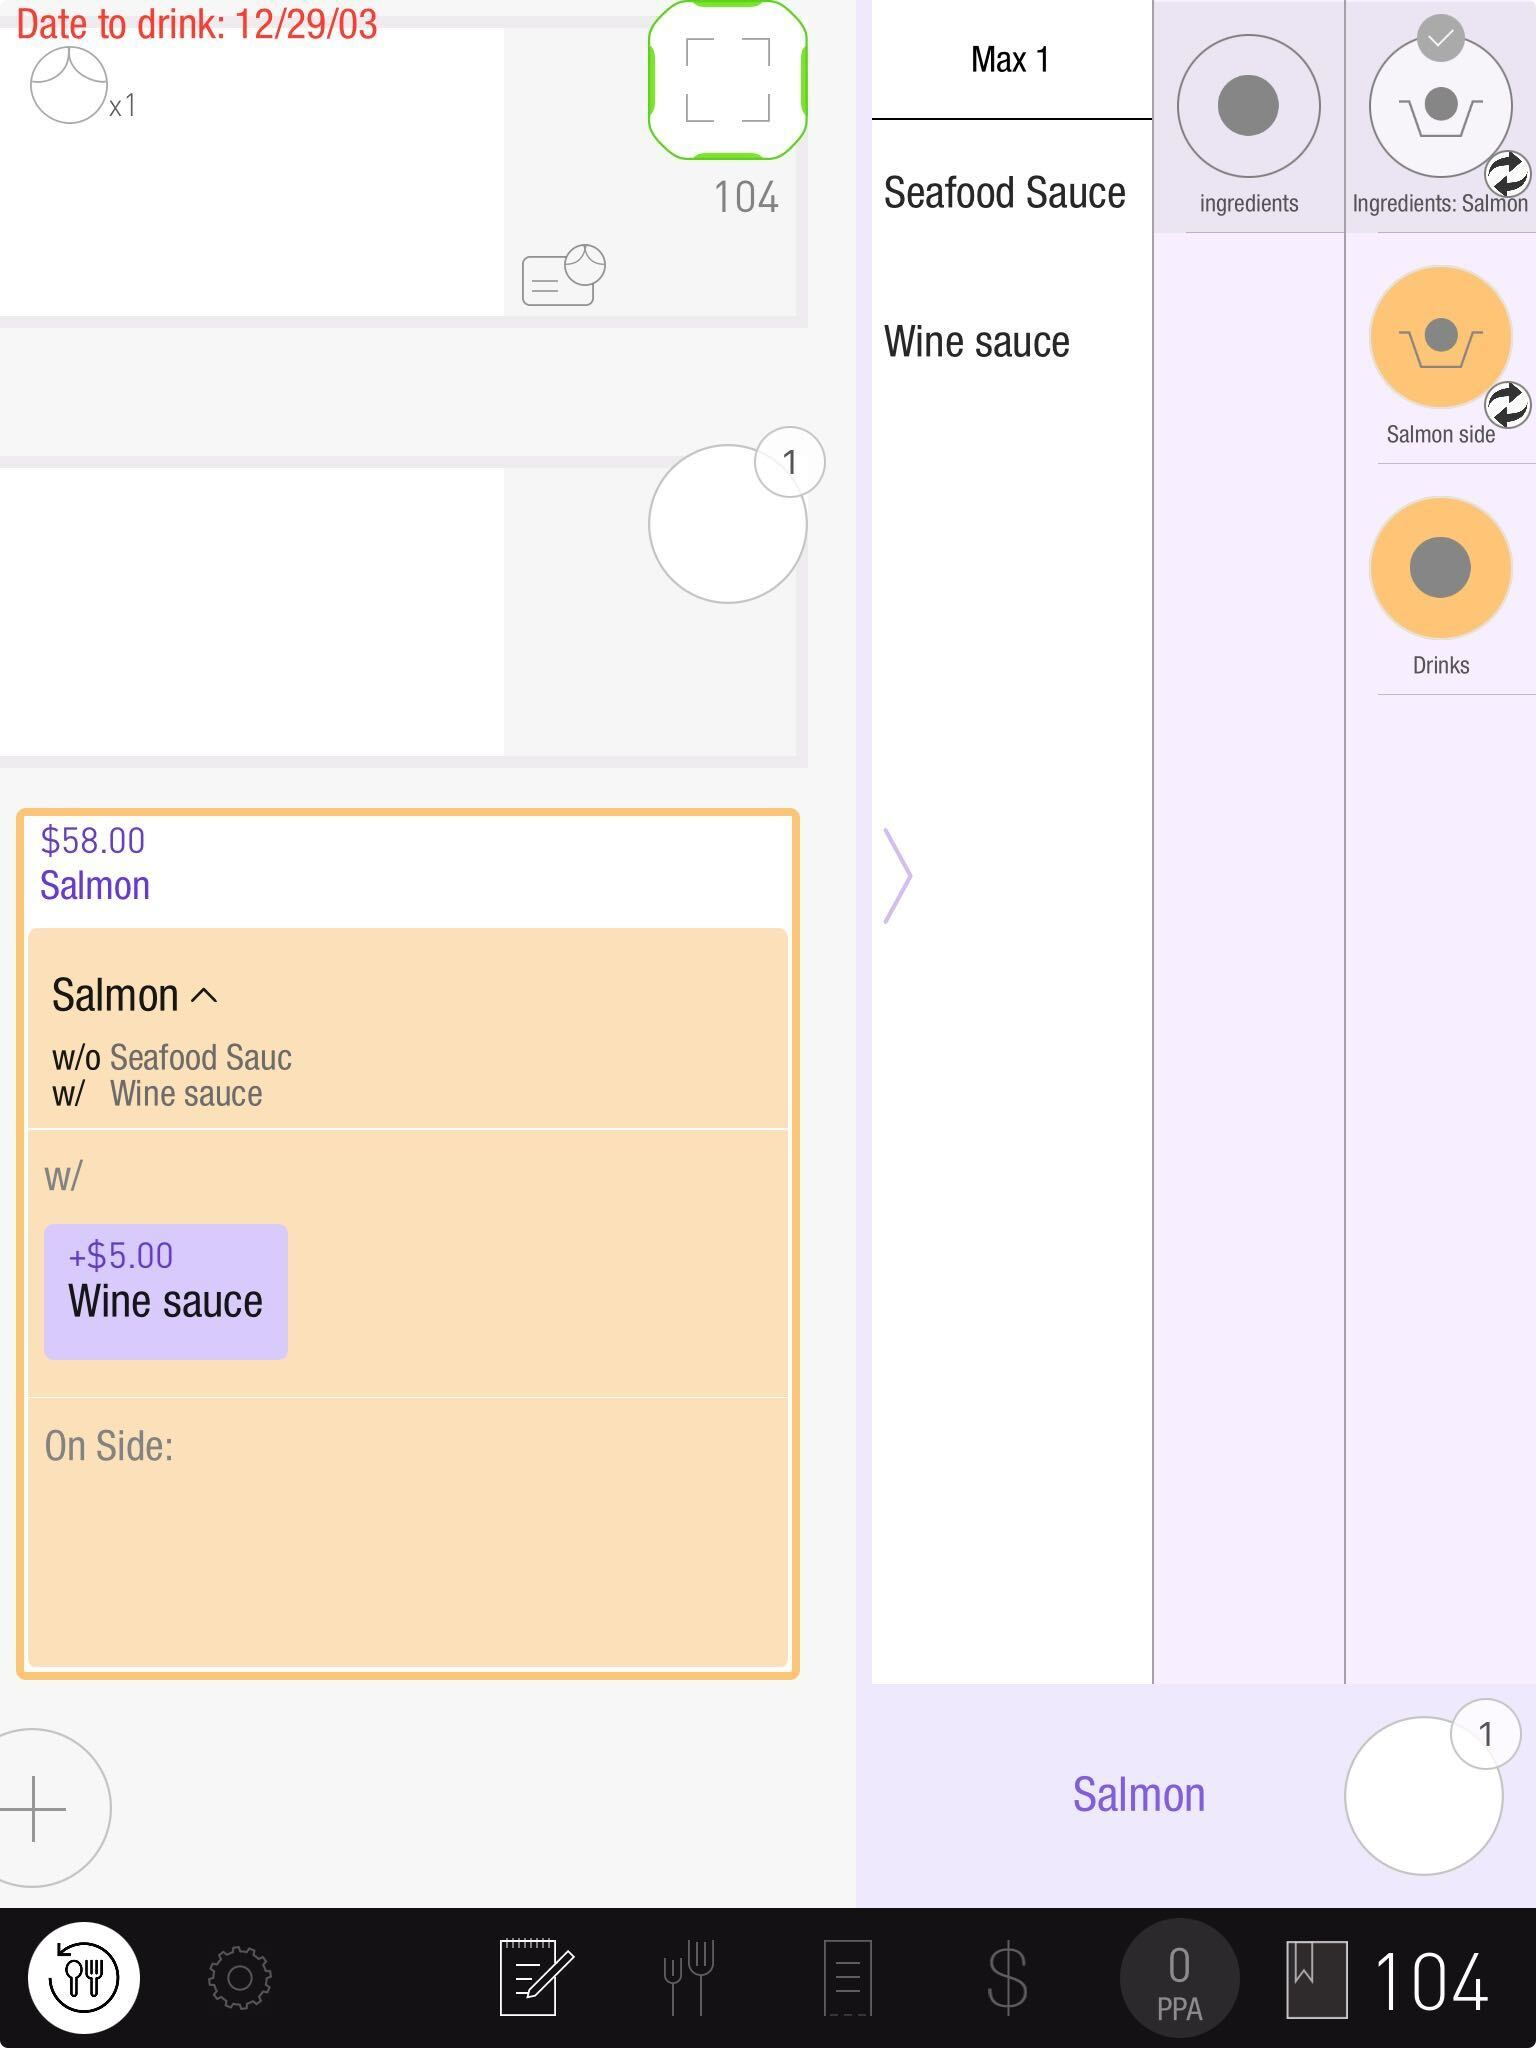Tap the dollar payment icon

(x=1006, y=1977)
